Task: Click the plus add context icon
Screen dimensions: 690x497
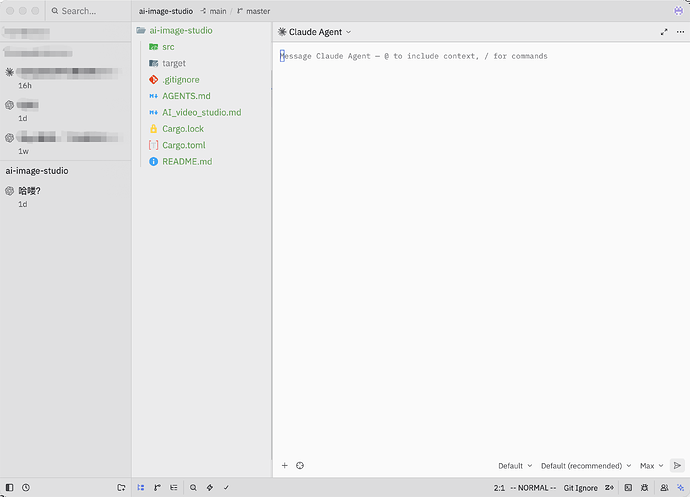Action: 285,465
